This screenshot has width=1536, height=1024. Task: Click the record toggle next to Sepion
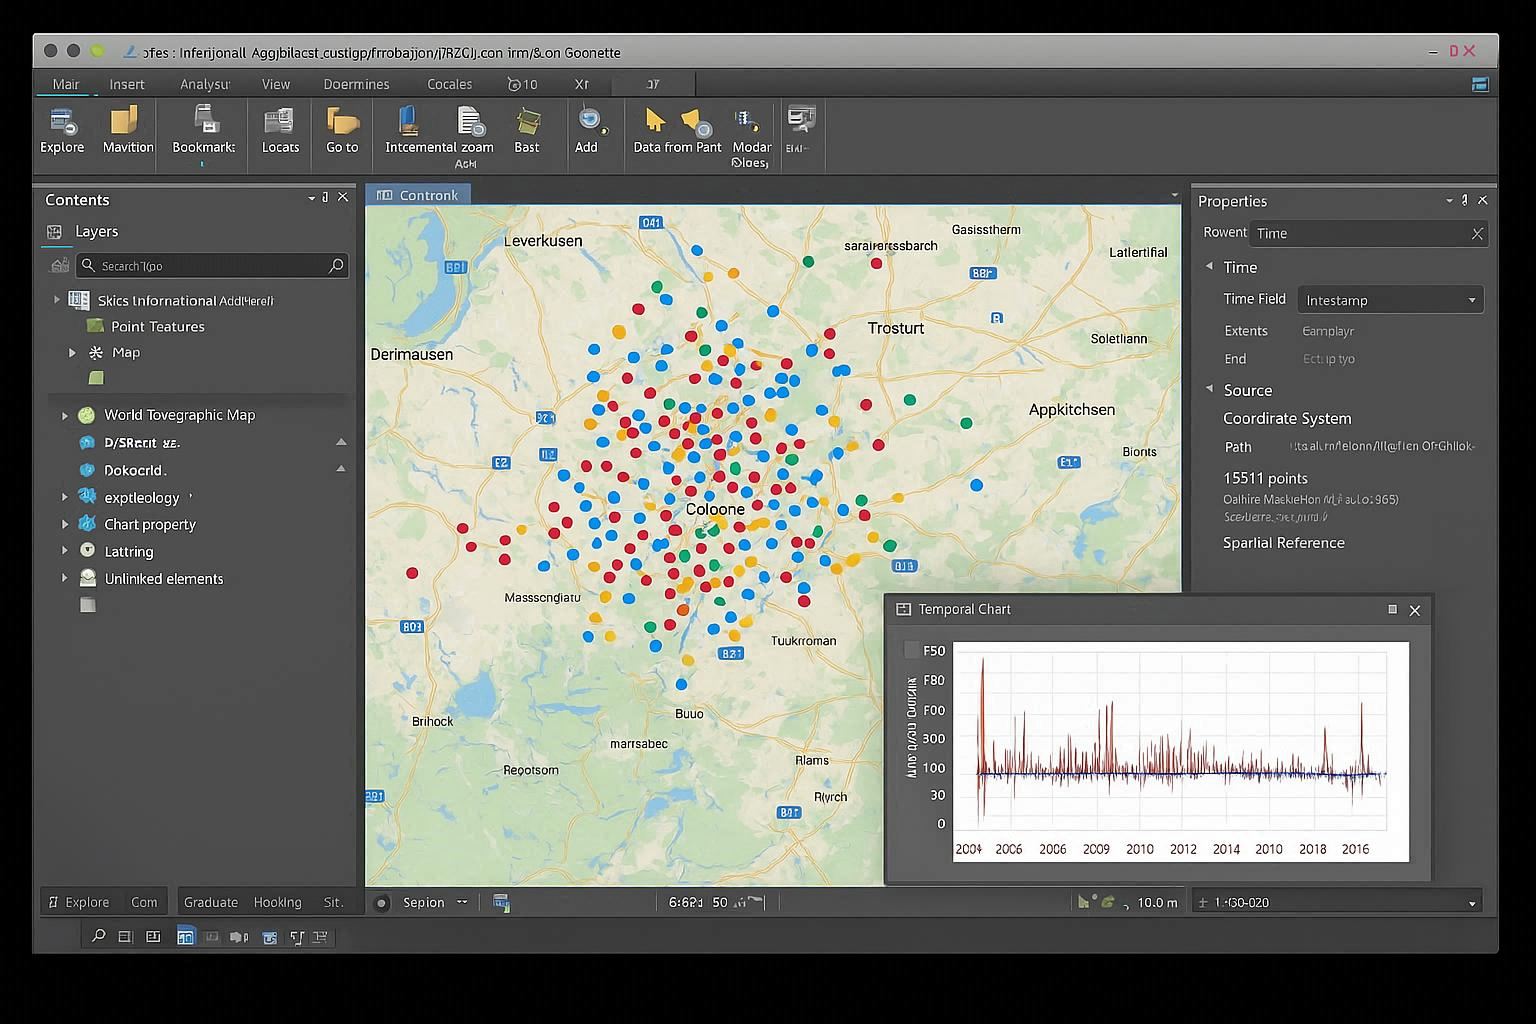381,901
